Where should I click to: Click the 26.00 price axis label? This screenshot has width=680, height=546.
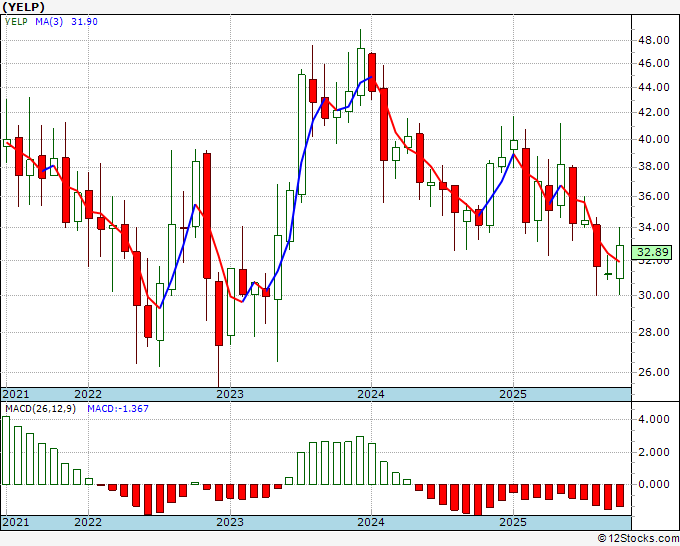pyautogui.click(x=653, y=372)
